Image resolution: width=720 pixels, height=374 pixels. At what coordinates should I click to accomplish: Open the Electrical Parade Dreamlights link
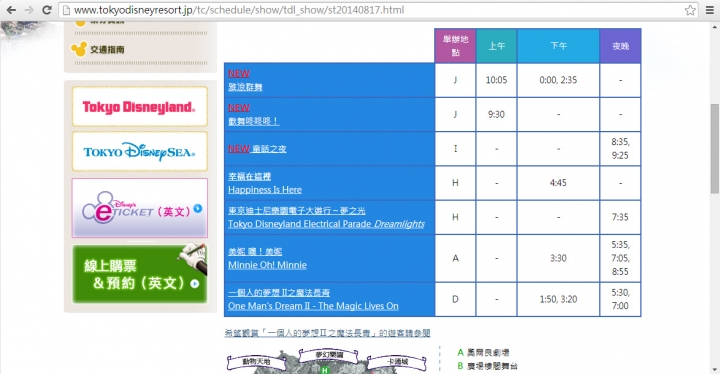click(x=326, y=224)
